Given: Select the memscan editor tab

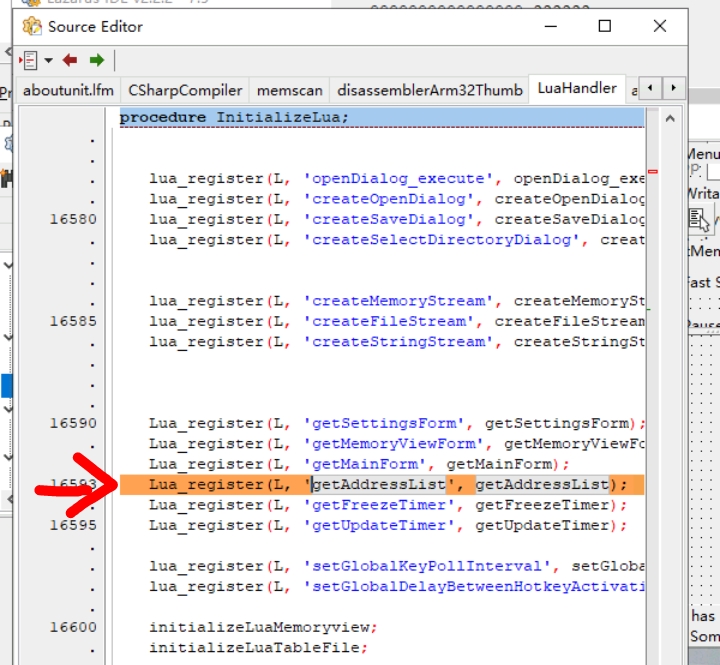Looking at the screenshot, I should (x=290, y=90).
